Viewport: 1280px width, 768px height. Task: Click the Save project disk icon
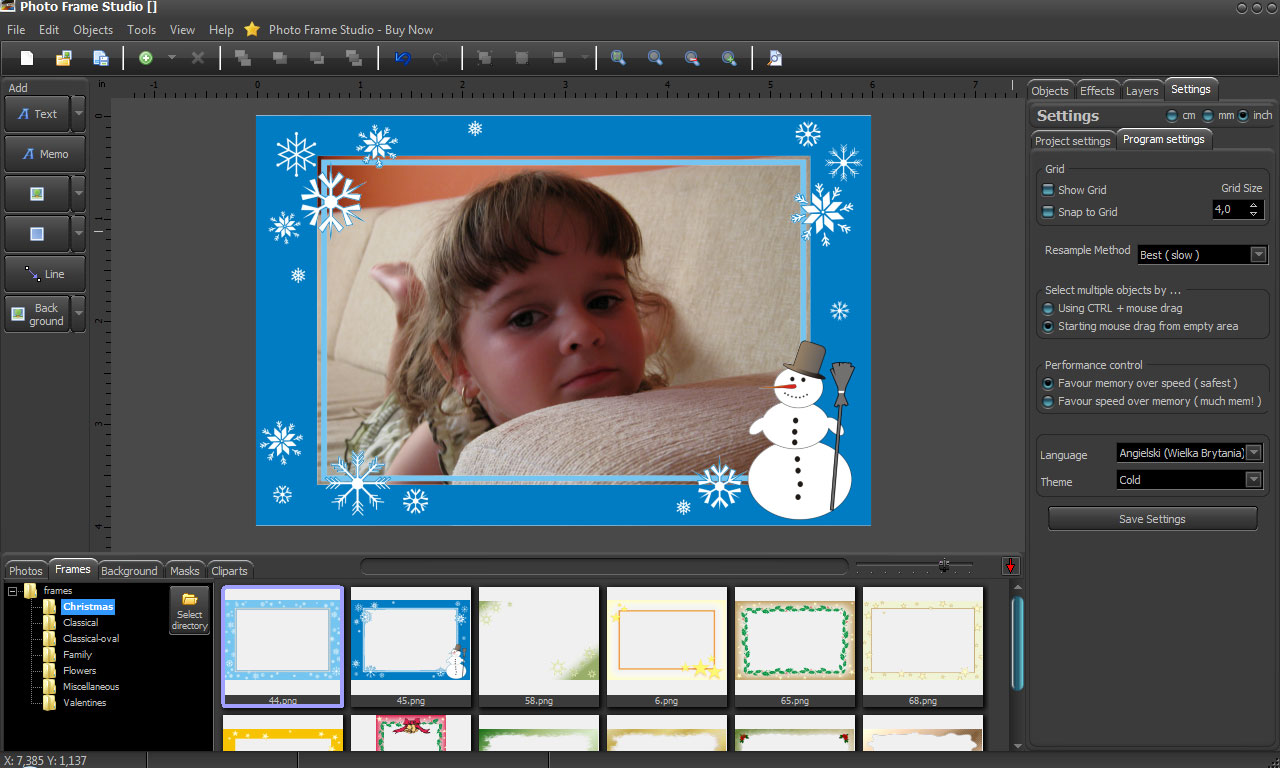click(100, 58)
